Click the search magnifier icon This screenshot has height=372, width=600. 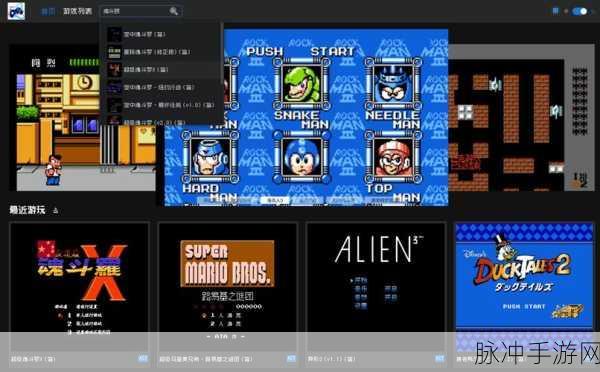pos(174,11)
